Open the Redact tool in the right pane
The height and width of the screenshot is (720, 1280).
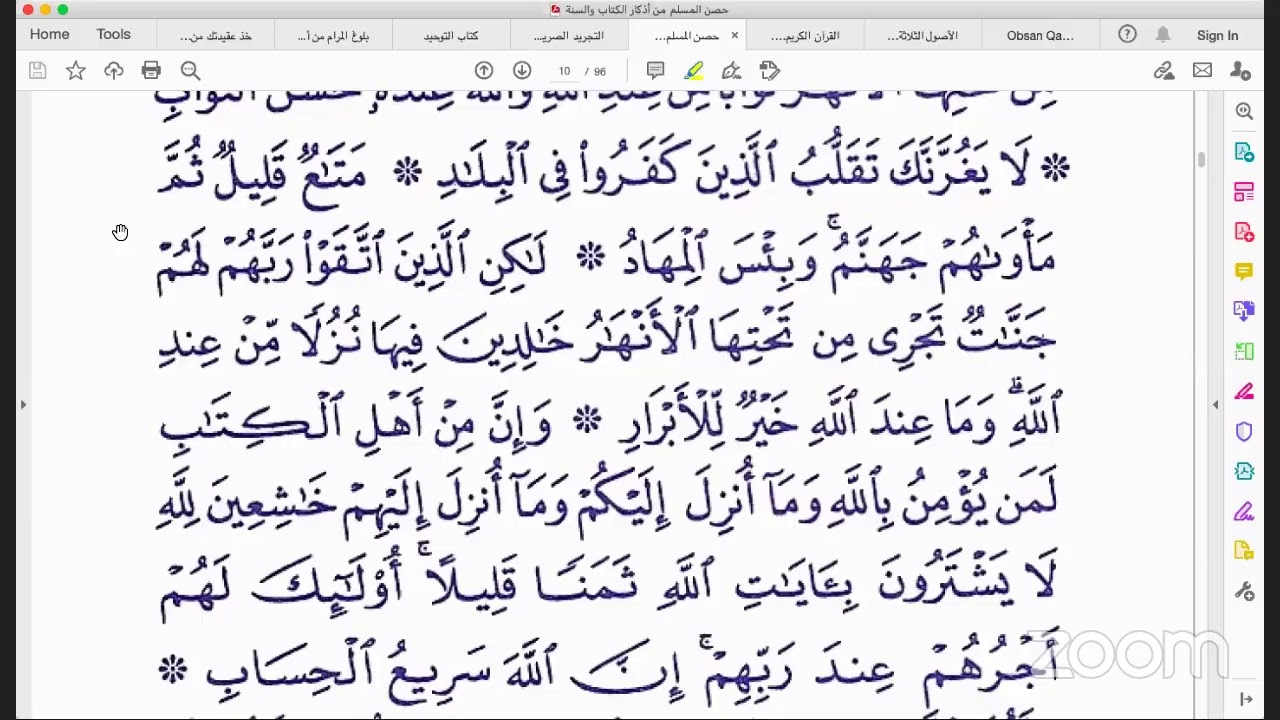(x=1244, y=391)
